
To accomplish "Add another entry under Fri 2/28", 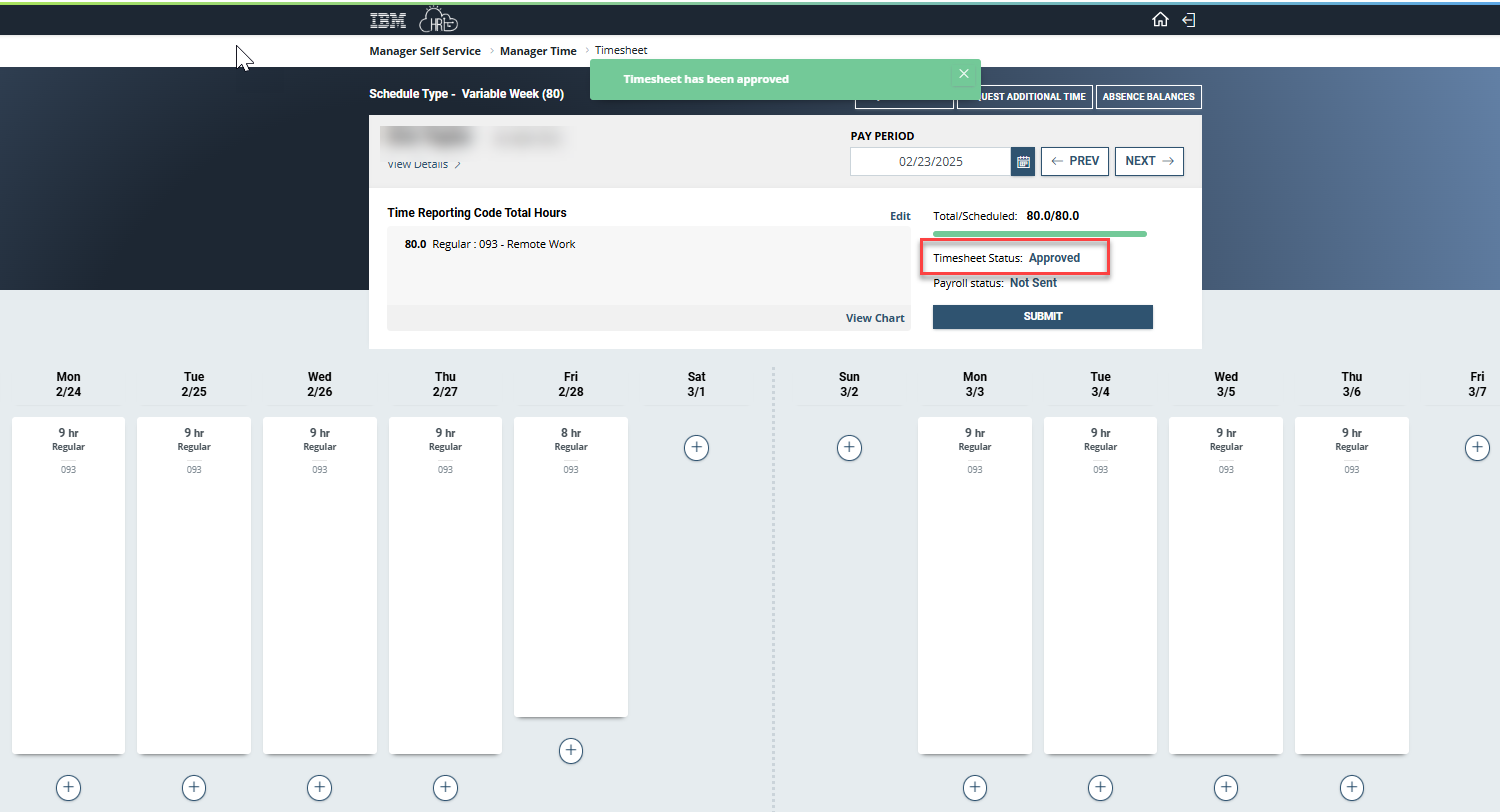I will point(571,750).
